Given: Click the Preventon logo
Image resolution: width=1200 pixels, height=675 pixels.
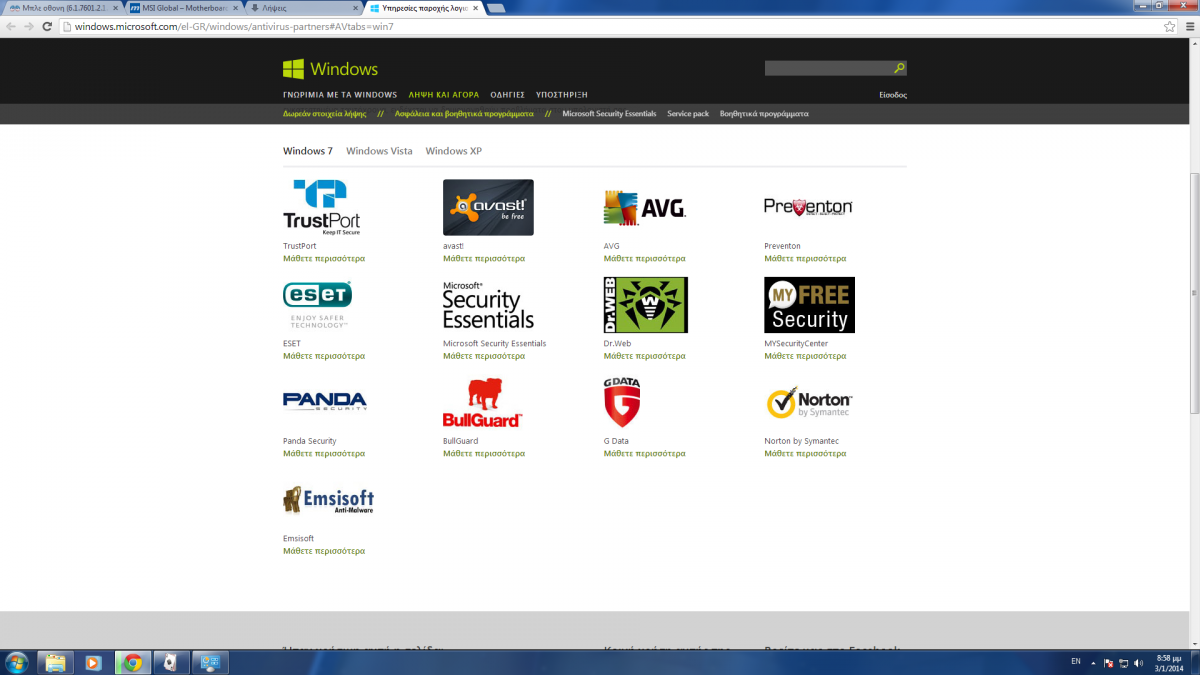Looking at the screenshot, I should click(808, 207).
